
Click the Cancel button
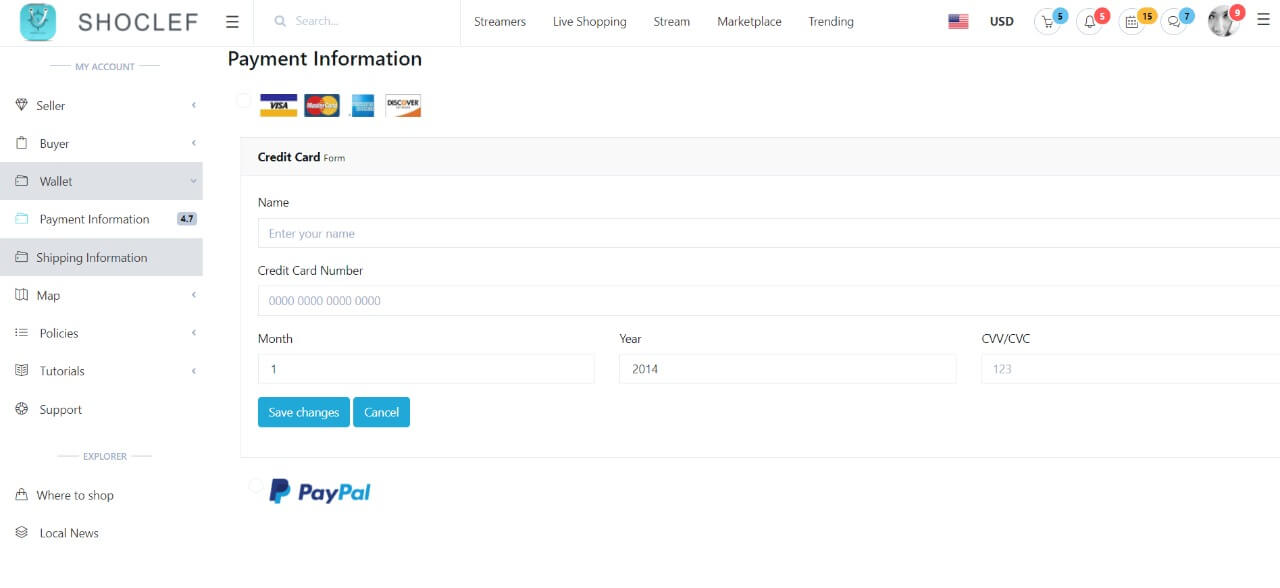point(381,412)
